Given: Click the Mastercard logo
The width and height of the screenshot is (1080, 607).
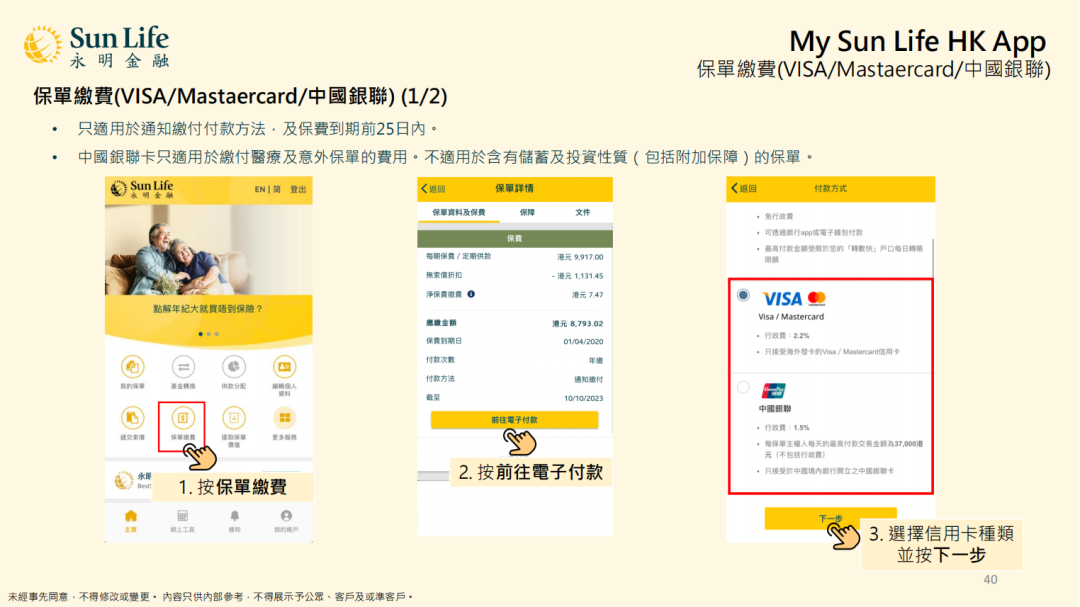Looking at the screenshot, I should tap(817, 298).
